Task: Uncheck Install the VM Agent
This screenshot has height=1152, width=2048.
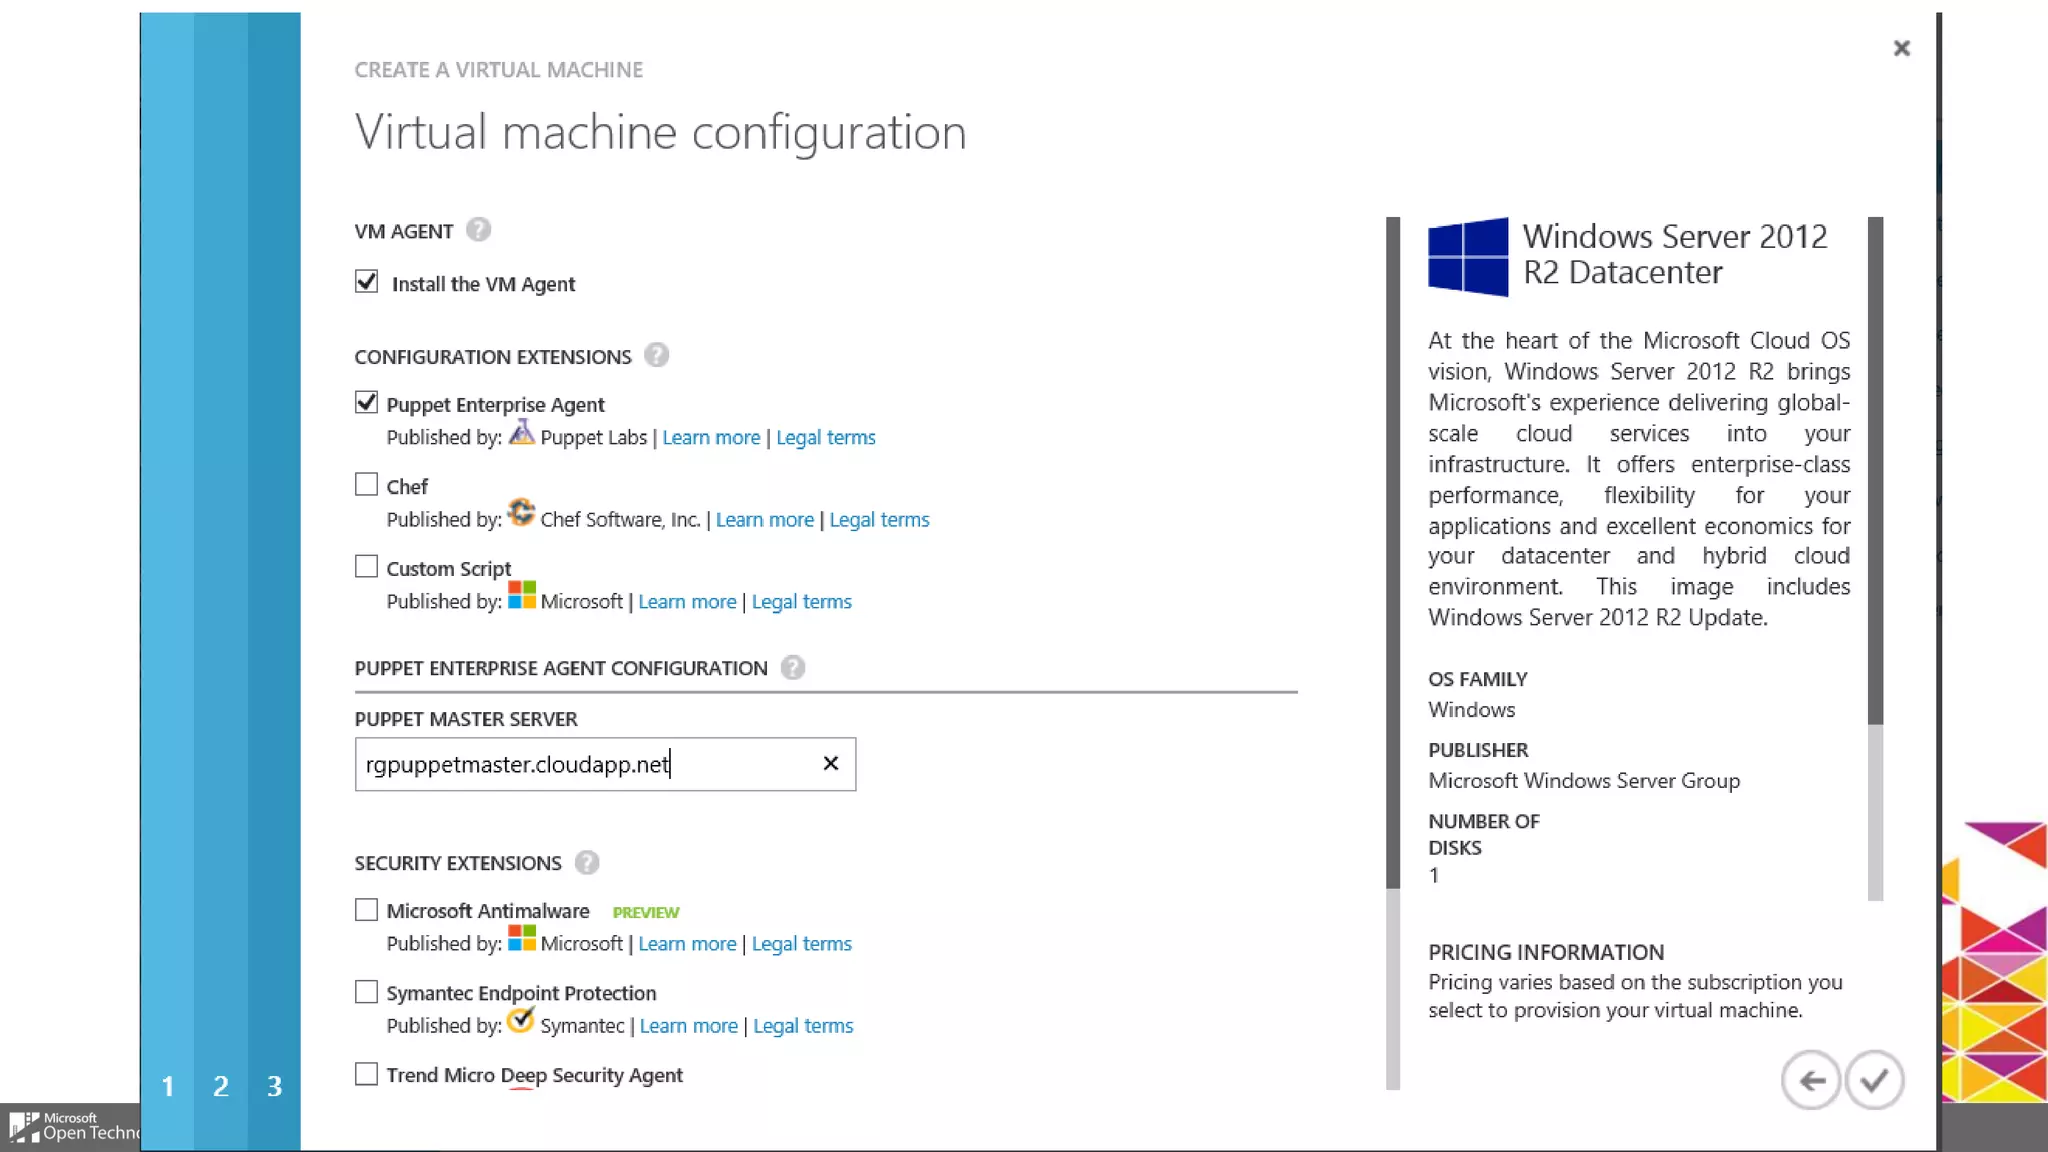Action: click(366, 282)
